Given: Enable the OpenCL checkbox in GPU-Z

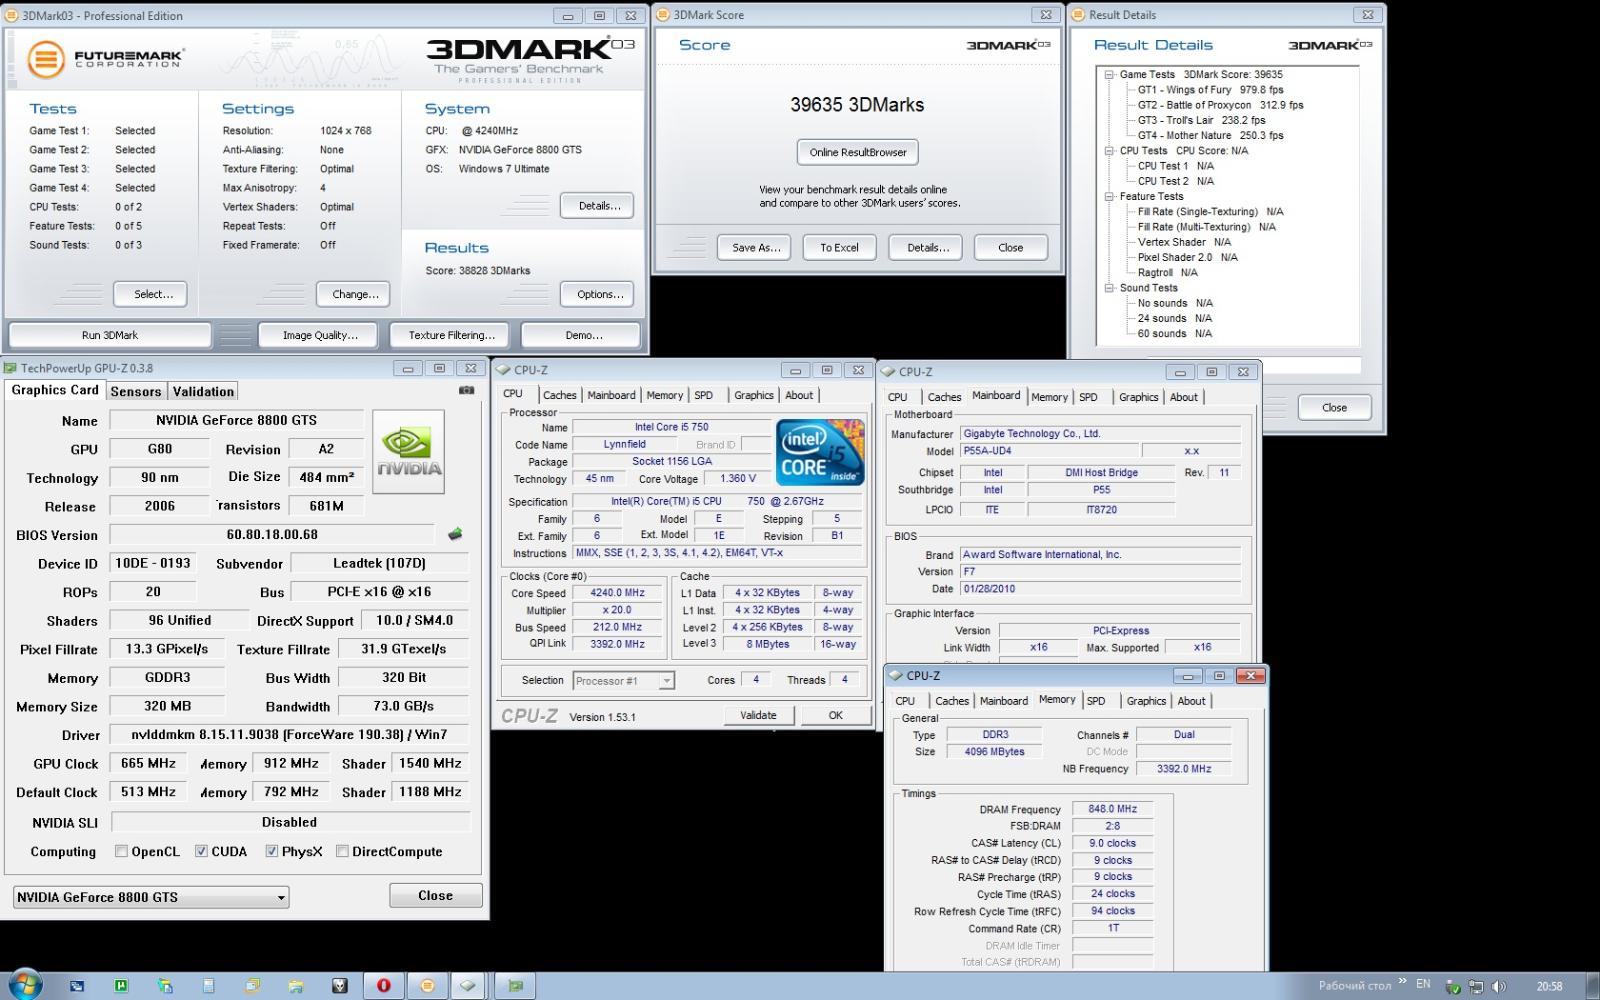Looking at the screenshot, I should click(x=121, y=851).
